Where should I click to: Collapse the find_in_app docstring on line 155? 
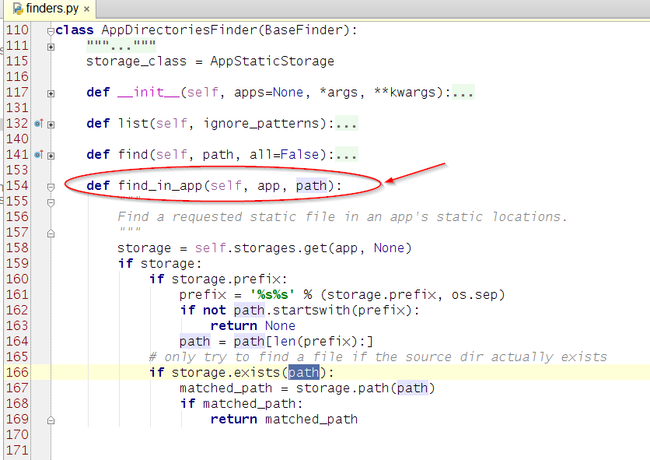tap(51, 203)
